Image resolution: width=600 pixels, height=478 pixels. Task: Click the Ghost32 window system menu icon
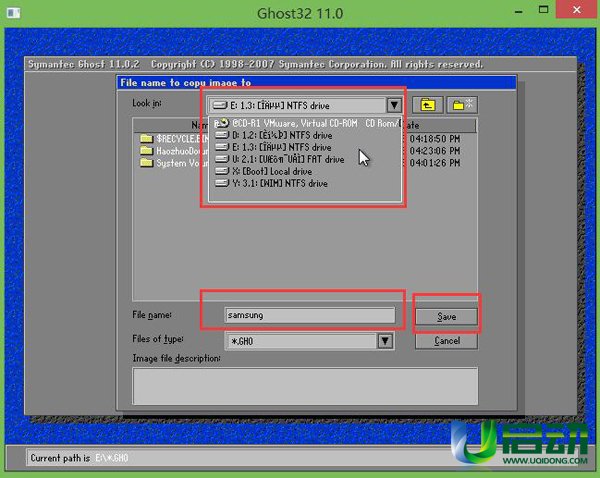(13, 13)
